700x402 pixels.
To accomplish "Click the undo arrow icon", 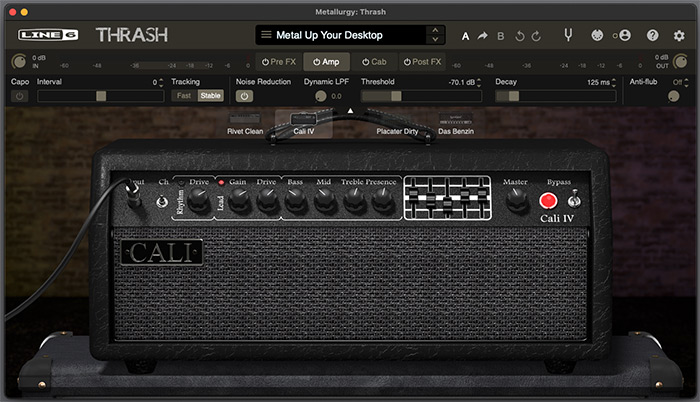I will tap(520, 36).
